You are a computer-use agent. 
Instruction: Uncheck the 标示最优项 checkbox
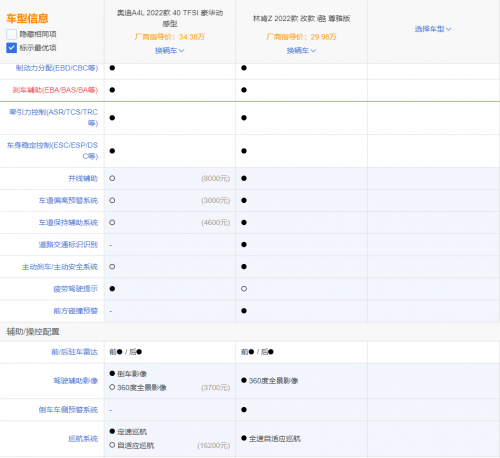(11, 48)
